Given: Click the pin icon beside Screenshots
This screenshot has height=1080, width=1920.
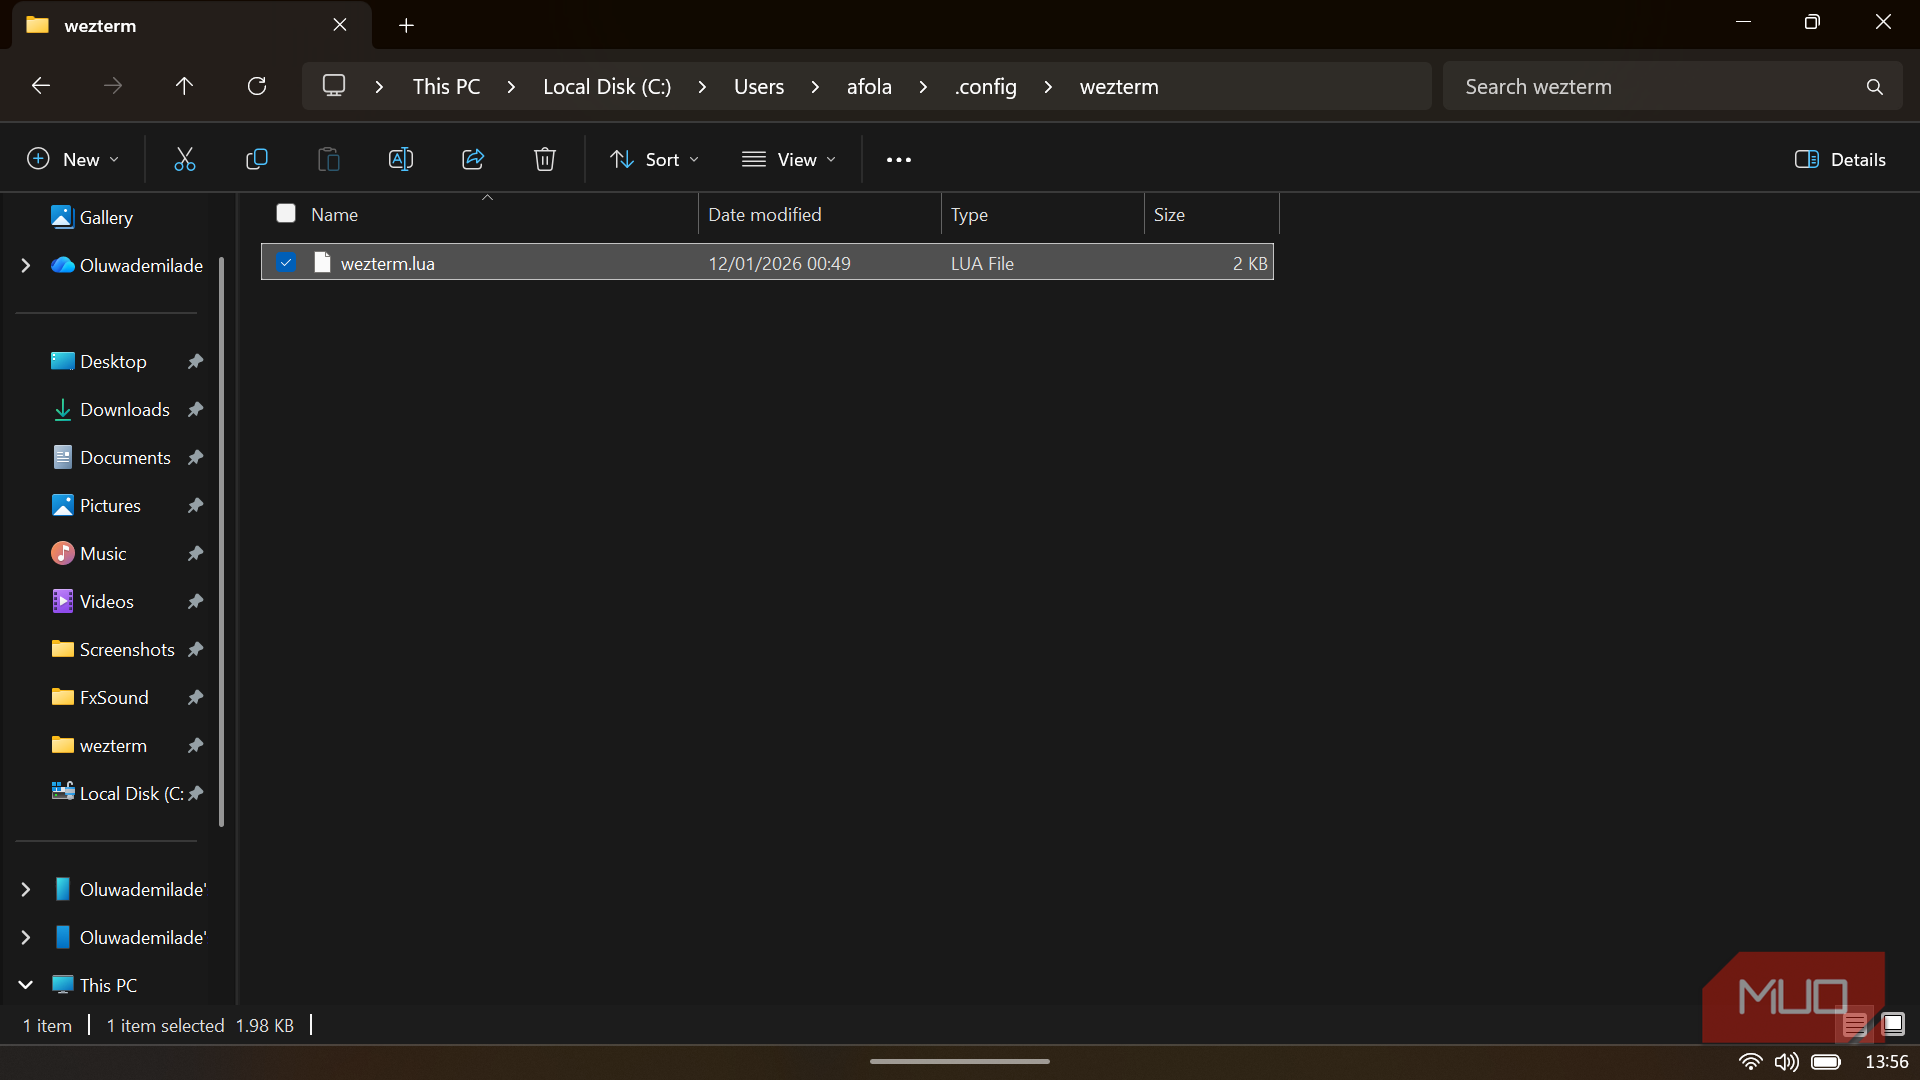Looking at the screenshot, I should click(196, 649).
